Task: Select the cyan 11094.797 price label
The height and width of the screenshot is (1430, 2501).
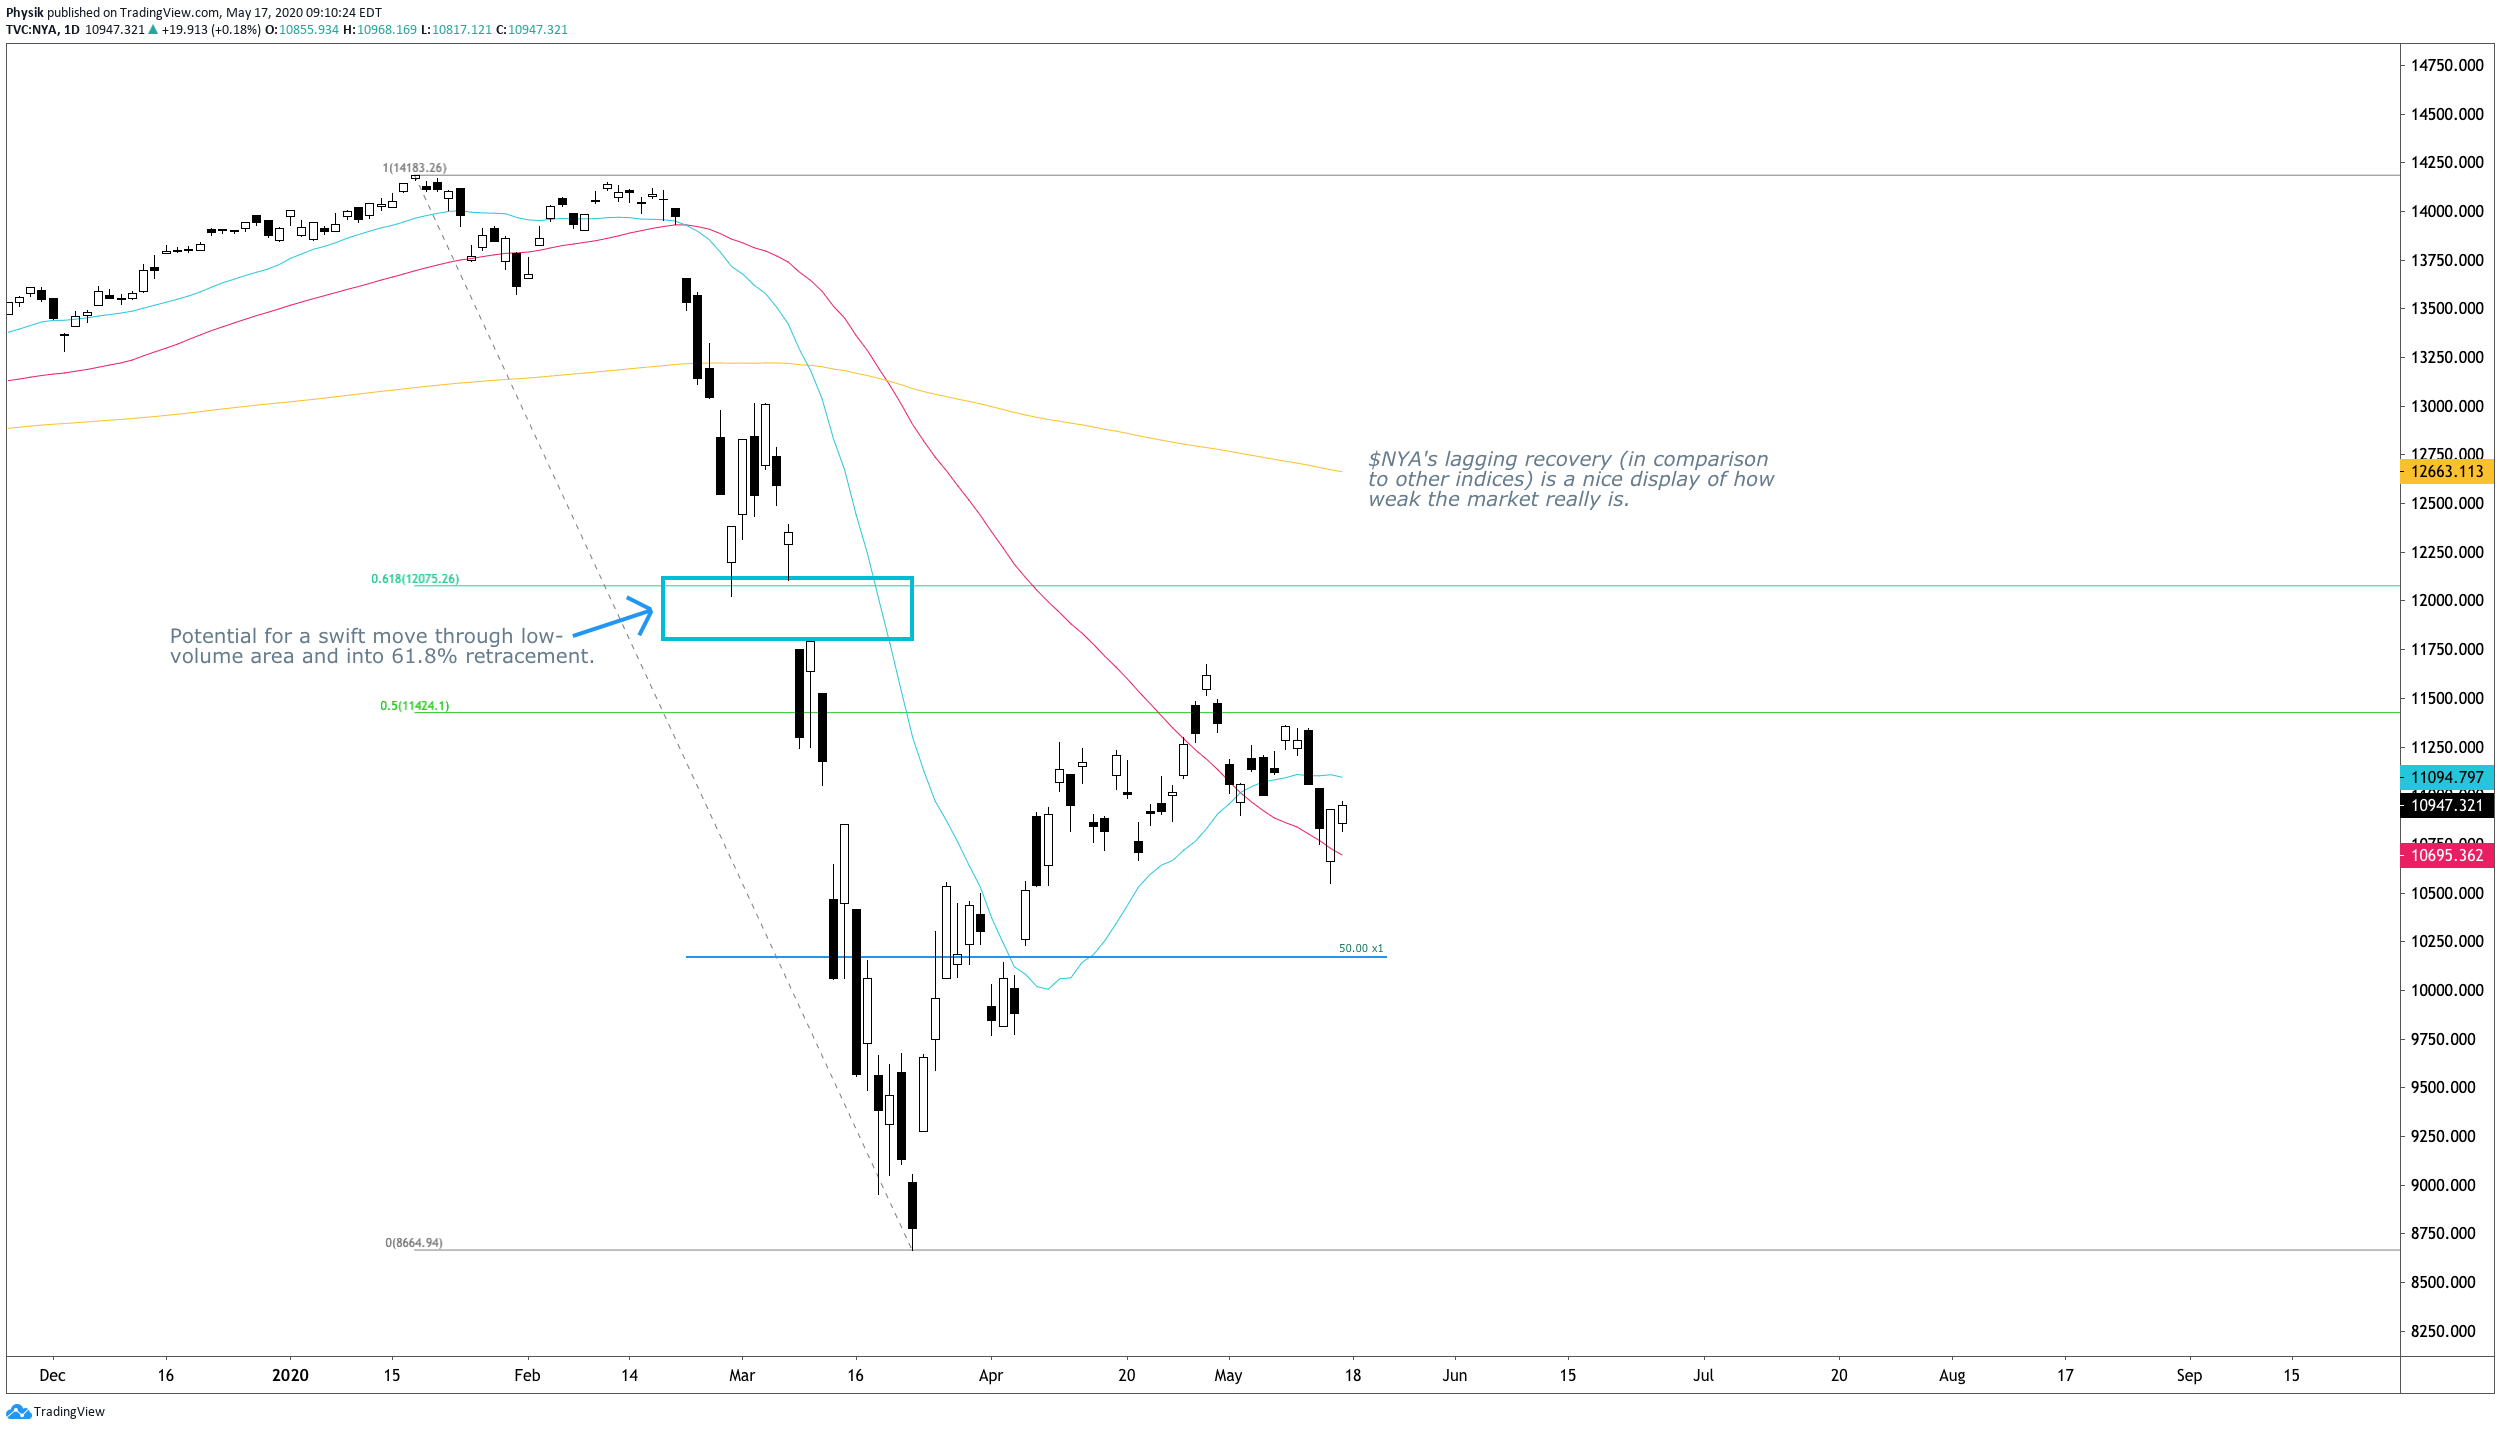Action: point(2446,777)
